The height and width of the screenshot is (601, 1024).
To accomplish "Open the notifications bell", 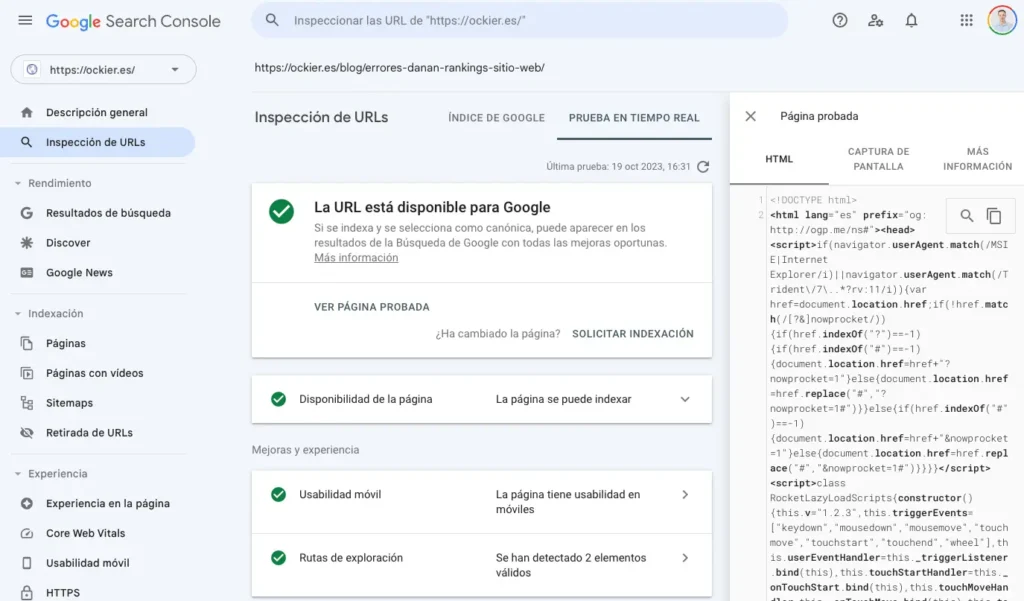I will point(911,20).
